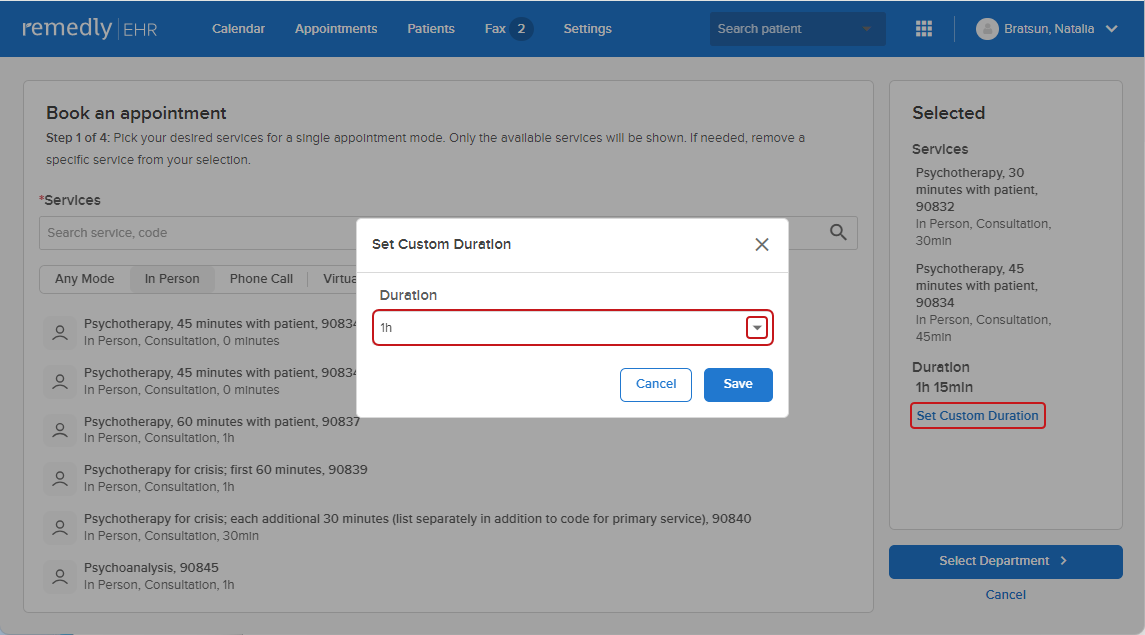1145x635 pixels.
Task: Select the In Person filter tab
Action: tap(172, 279)
